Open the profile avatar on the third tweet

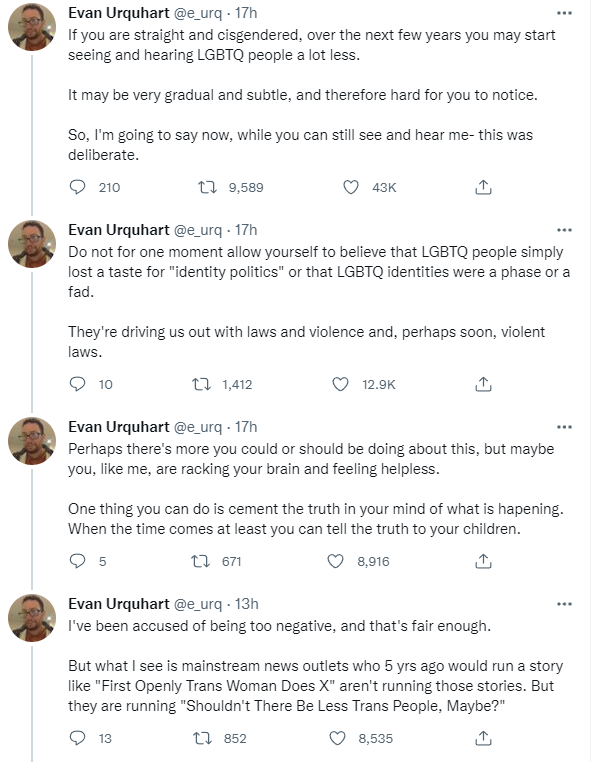pos(32,440)
